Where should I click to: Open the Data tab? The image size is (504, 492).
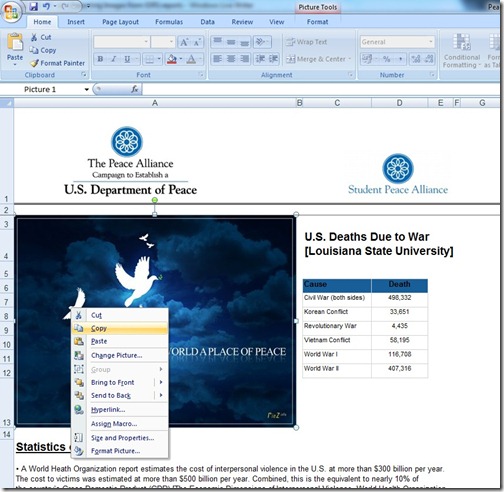(x=207, y=22)
